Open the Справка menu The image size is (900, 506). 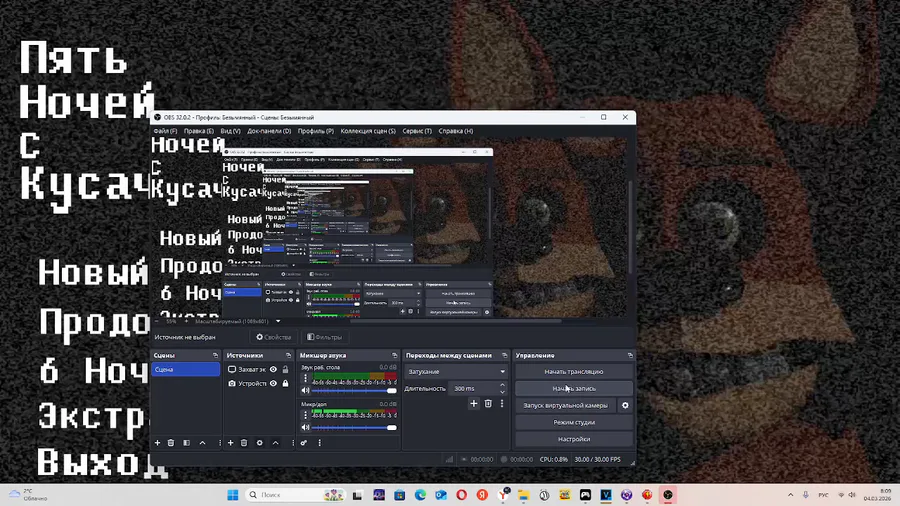coord(456,131)
